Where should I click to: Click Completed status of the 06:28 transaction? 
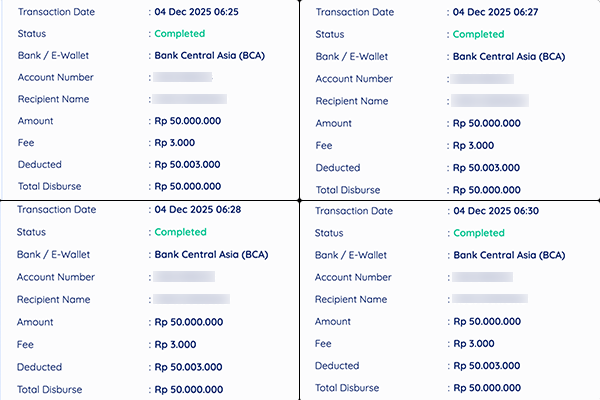[180, 232]
